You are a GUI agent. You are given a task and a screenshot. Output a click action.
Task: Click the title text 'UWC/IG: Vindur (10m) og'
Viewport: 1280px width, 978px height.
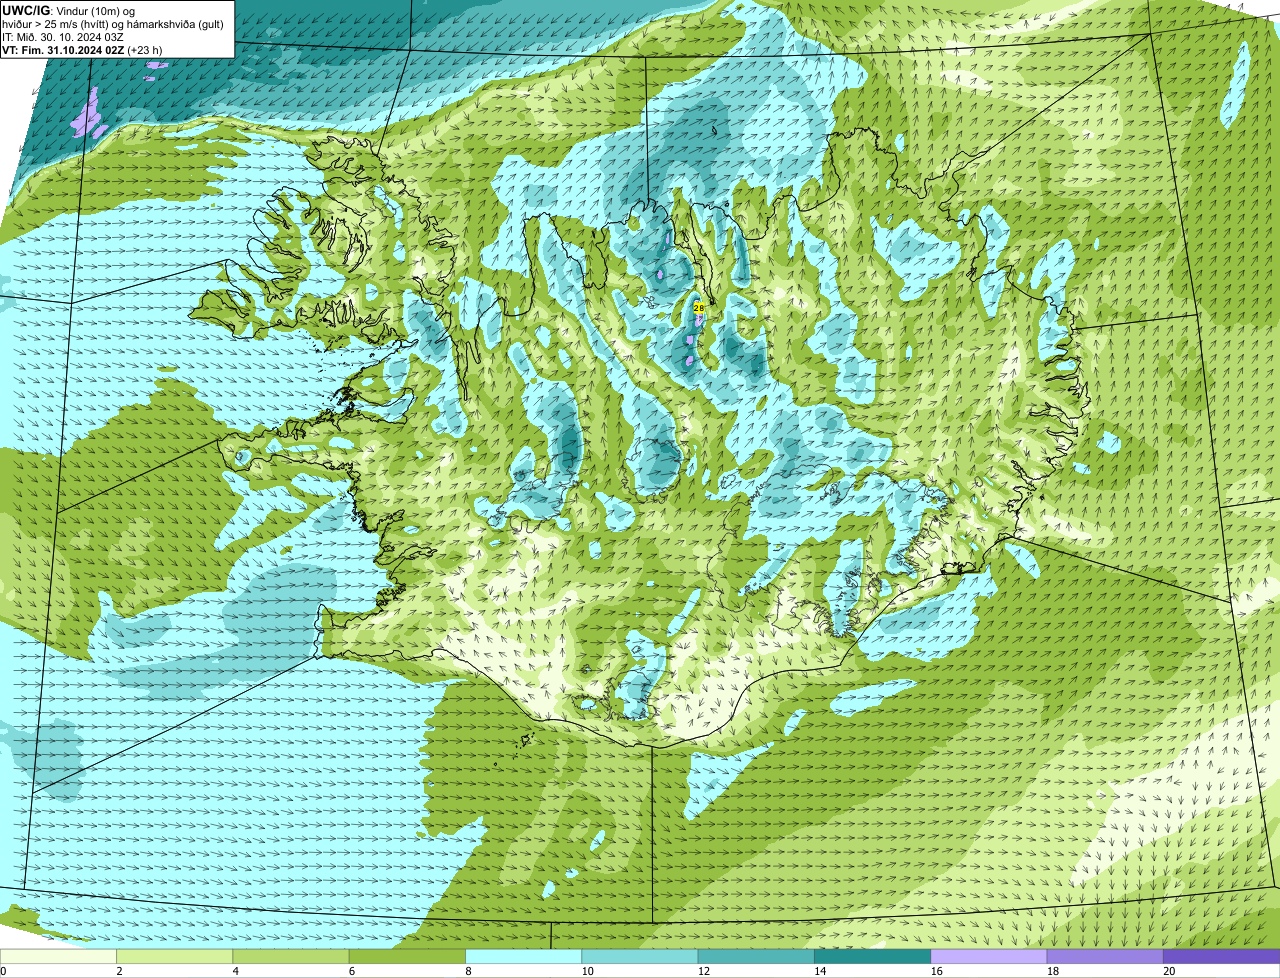69,10
